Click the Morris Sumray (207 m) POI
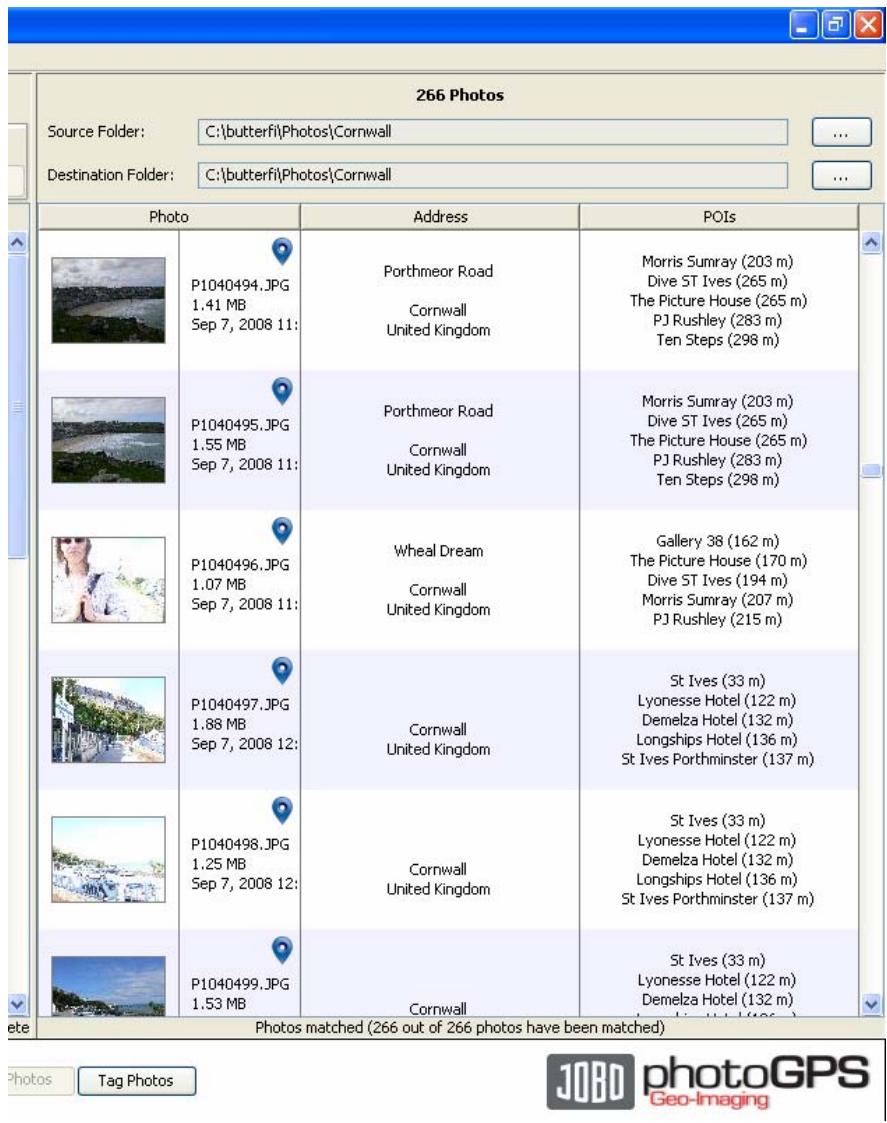 [717, 600]
